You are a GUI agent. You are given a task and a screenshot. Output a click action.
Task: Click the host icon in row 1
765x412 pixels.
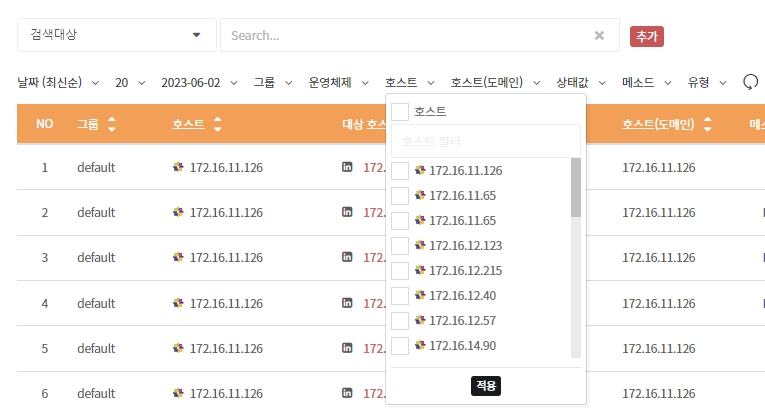[x=179, y=167]
